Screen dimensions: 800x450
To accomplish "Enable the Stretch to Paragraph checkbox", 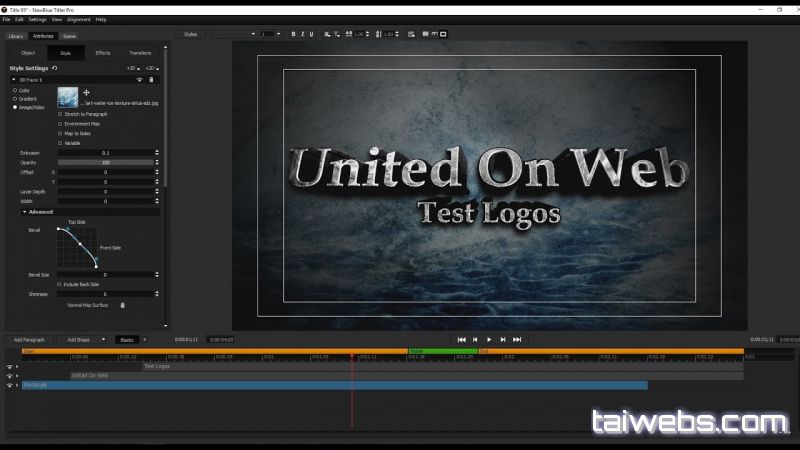I will coord(60,114).
